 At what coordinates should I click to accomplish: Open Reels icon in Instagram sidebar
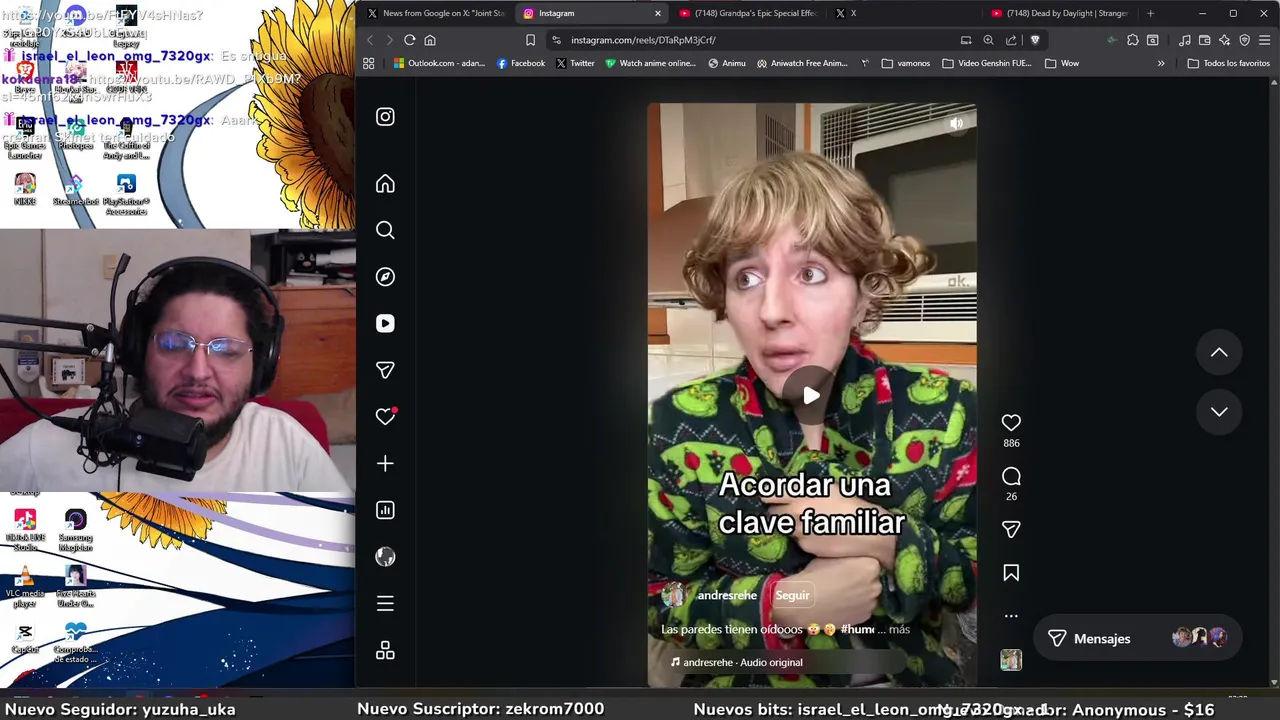[385, 323]
